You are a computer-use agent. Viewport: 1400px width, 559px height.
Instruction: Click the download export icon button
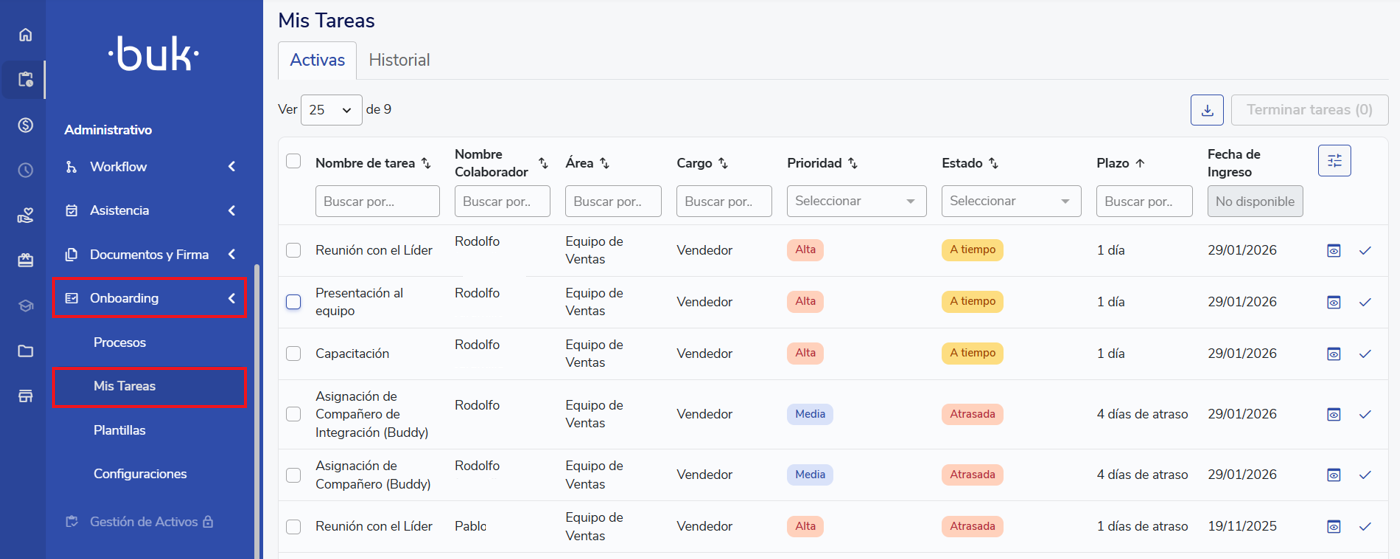click(1207, 110)
